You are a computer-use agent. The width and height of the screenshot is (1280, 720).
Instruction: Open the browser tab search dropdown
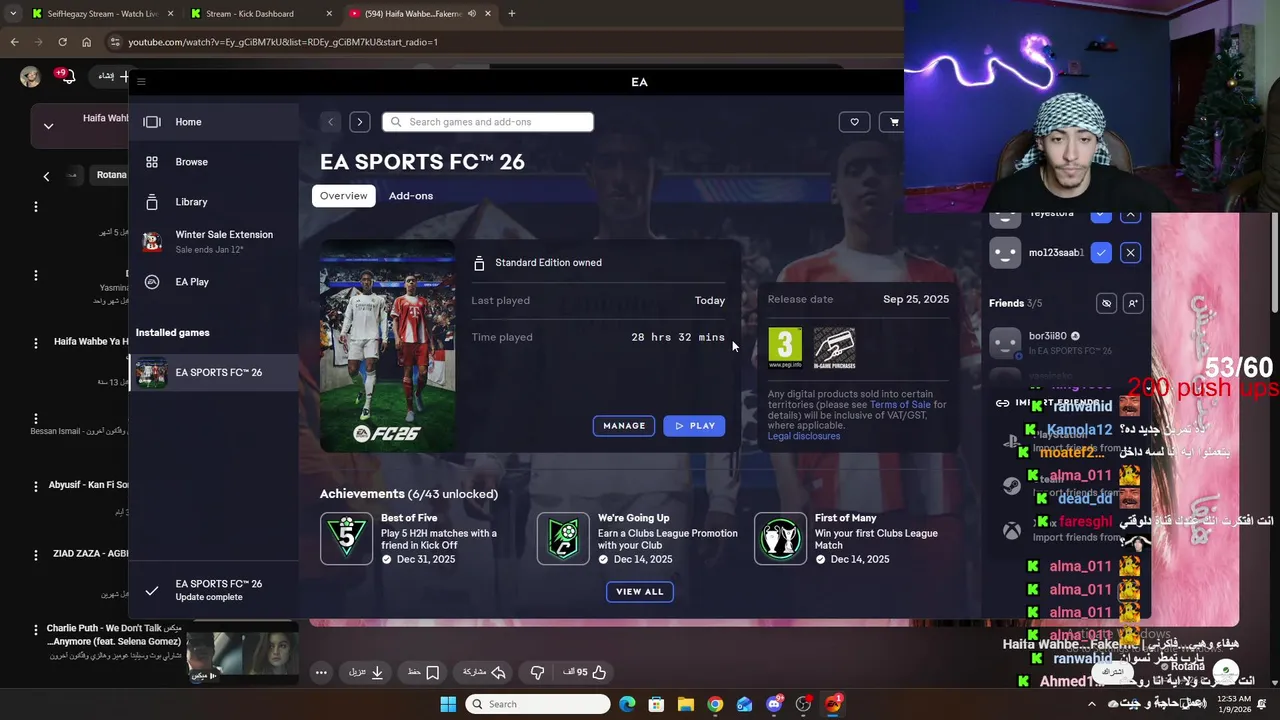pos(13,14)
